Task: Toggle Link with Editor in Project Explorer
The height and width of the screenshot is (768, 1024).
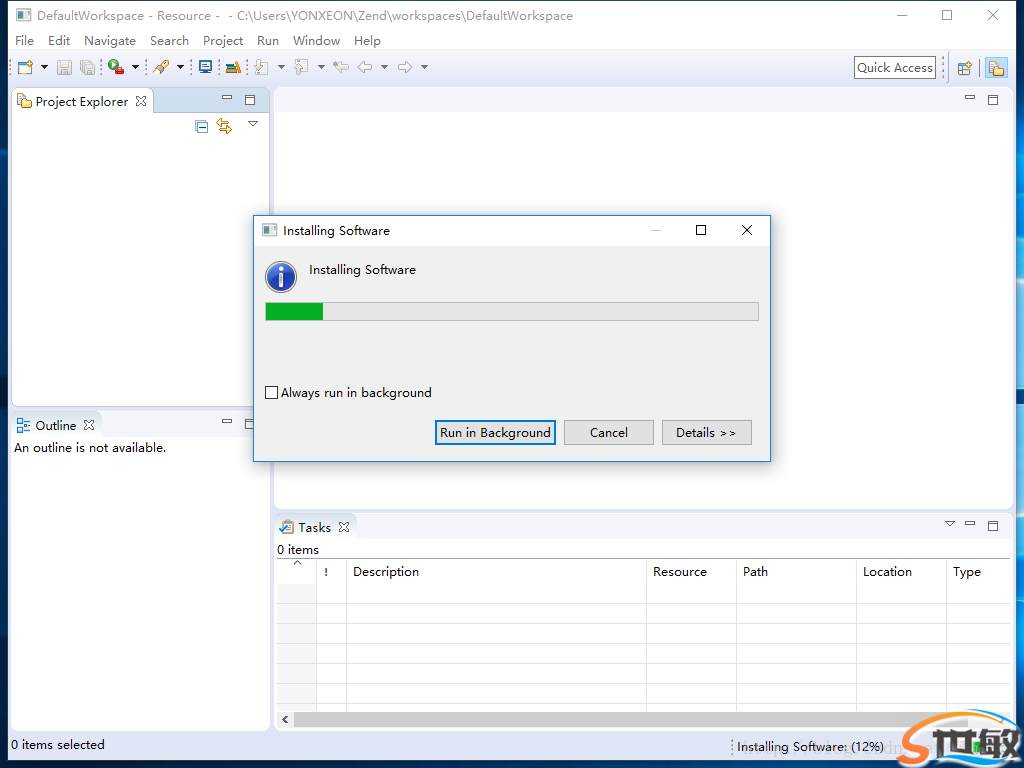Action: [x=225, y=126]
